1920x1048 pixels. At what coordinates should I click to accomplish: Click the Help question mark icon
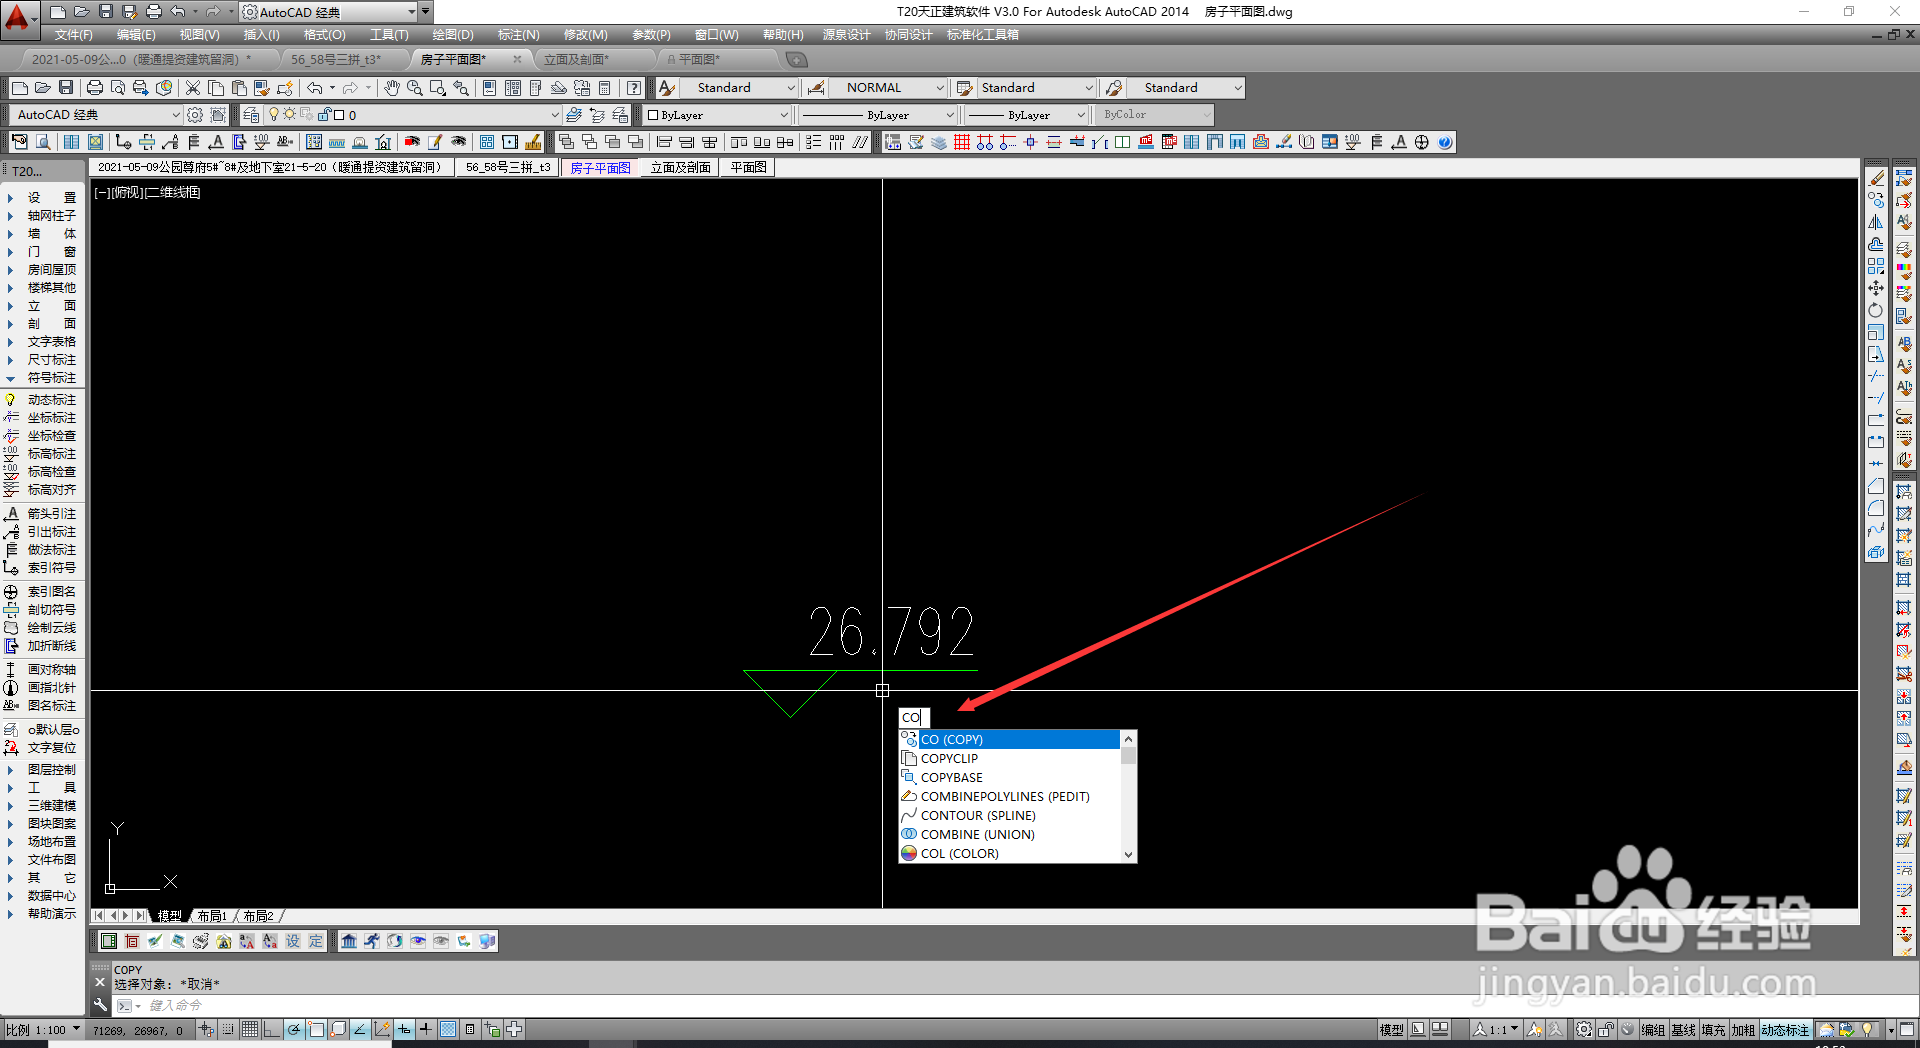click(x=634, y=88)
